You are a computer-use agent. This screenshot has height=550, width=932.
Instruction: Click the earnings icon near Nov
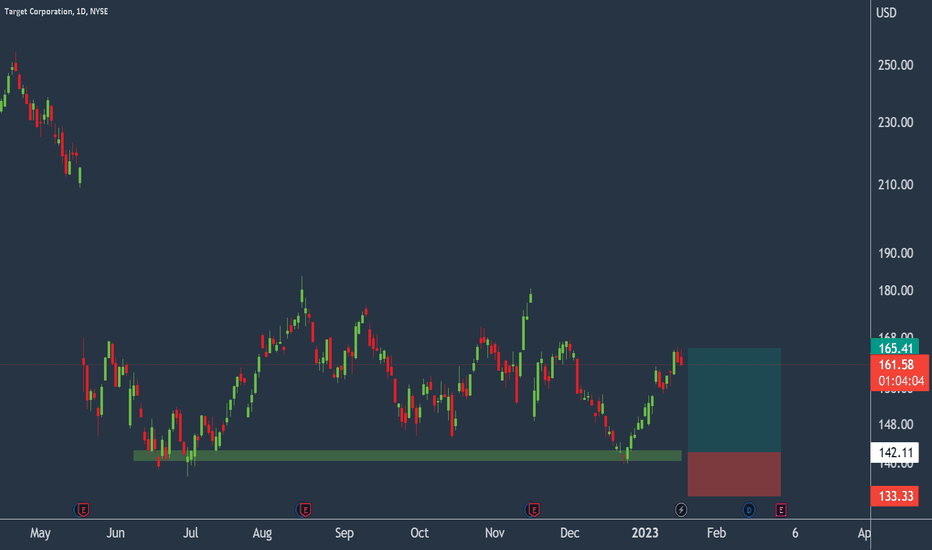(533, 510)
